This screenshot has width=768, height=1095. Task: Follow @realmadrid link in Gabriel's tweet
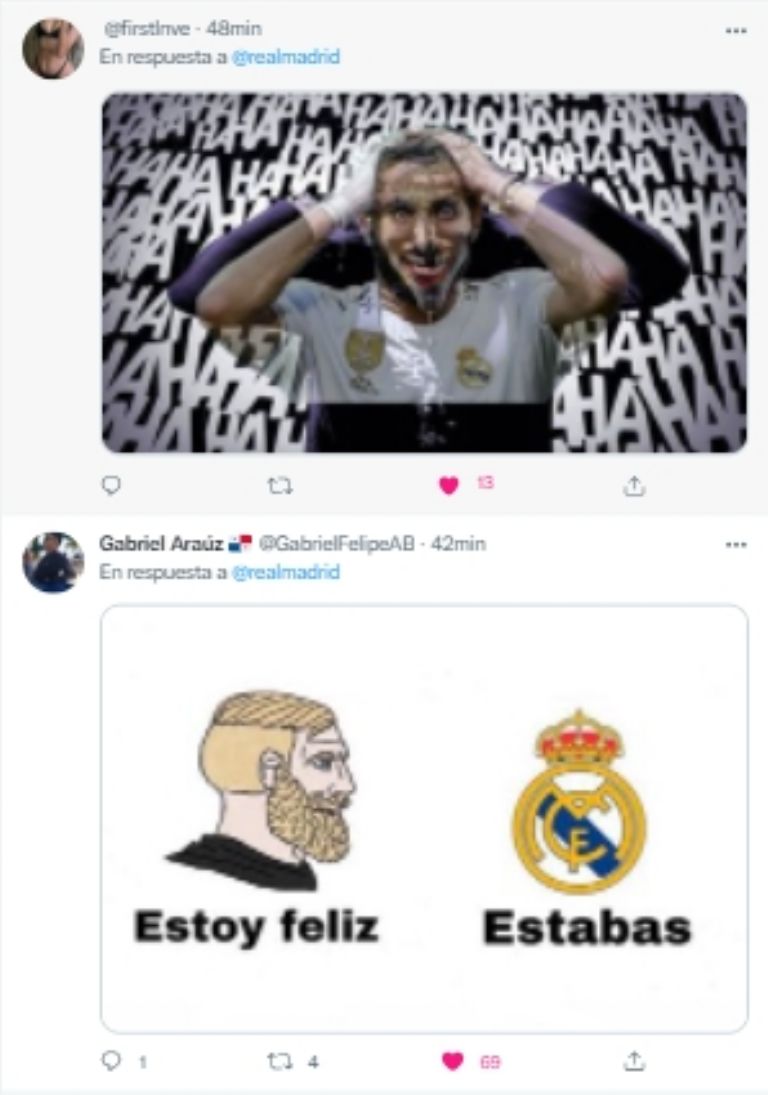point(286,572)
